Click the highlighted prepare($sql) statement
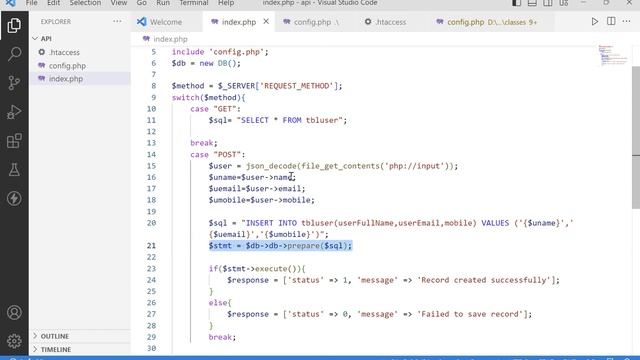The height and width of the screenshot is (360, 640). click(x=280, y=246)
